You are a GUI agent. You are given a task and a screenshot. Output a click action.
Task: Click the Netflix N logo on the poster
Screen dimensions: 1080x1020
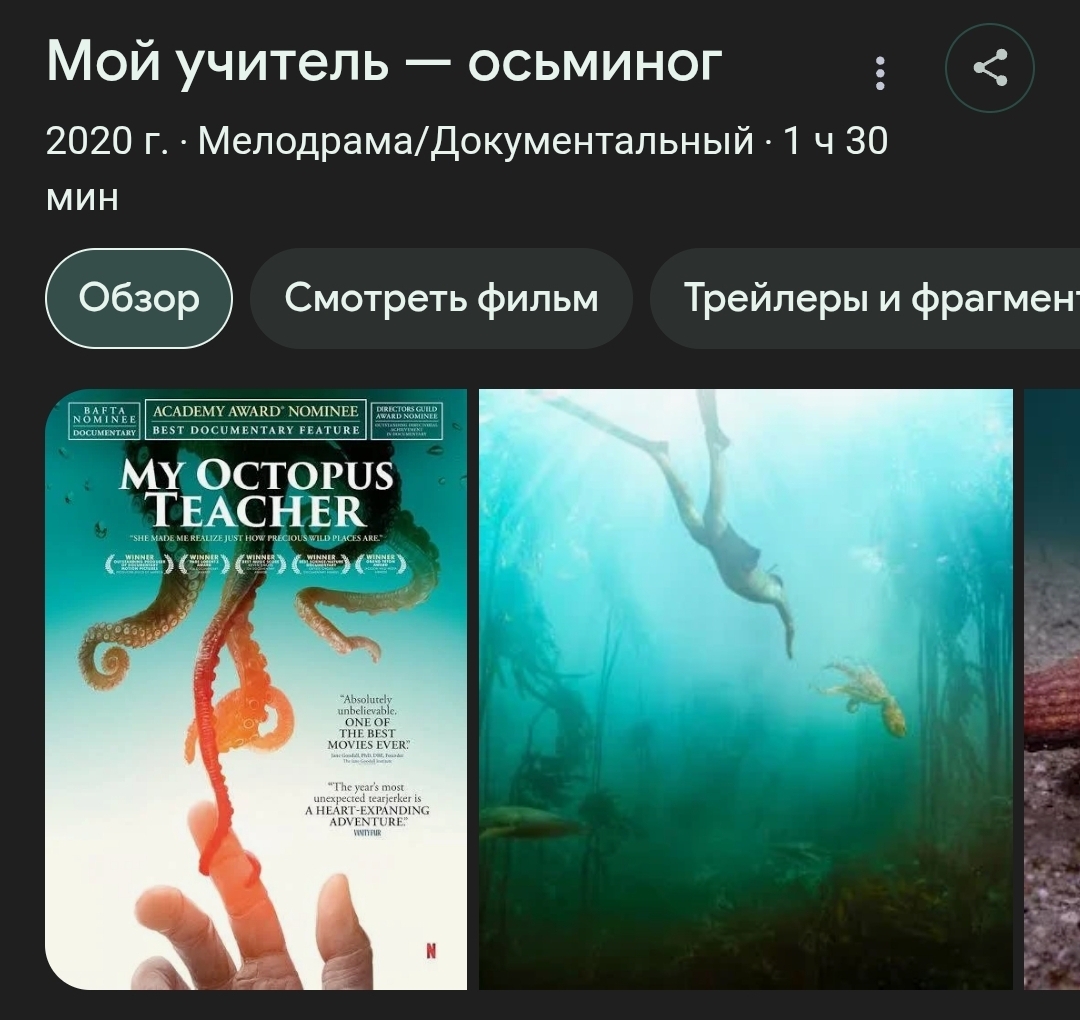click(430, 950)
